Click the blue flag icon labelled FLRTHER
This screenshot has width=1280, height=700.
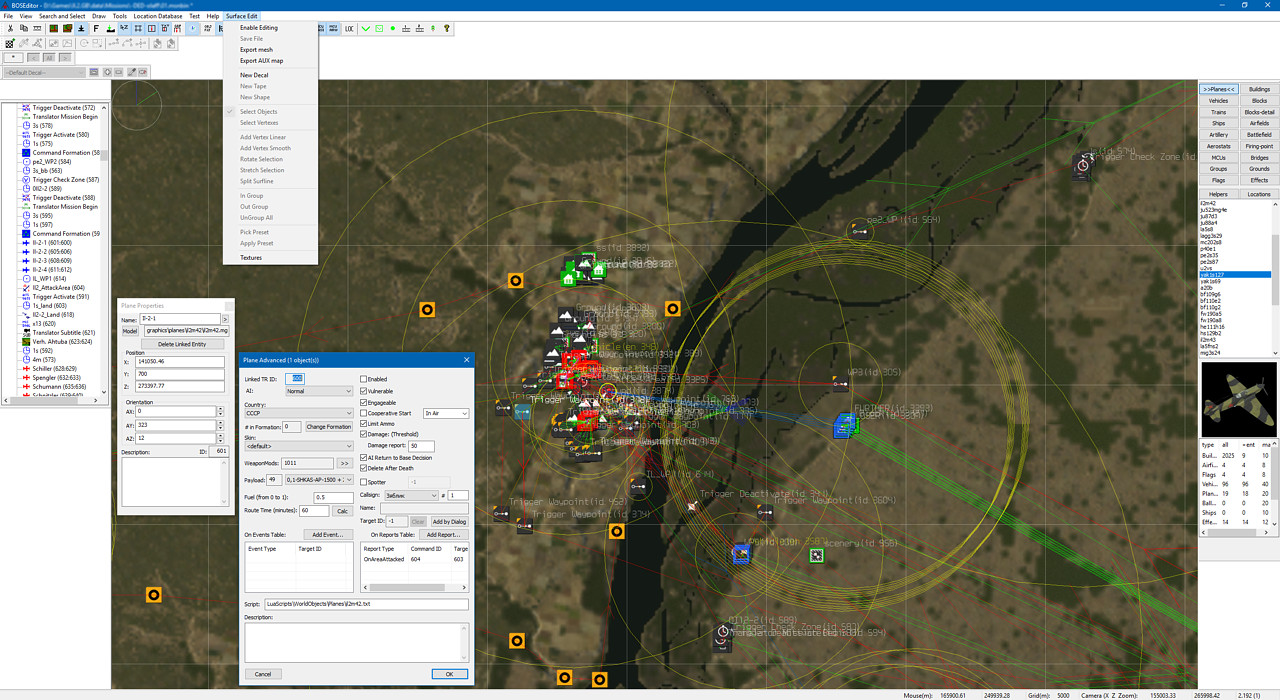click(x=845, y=425)
